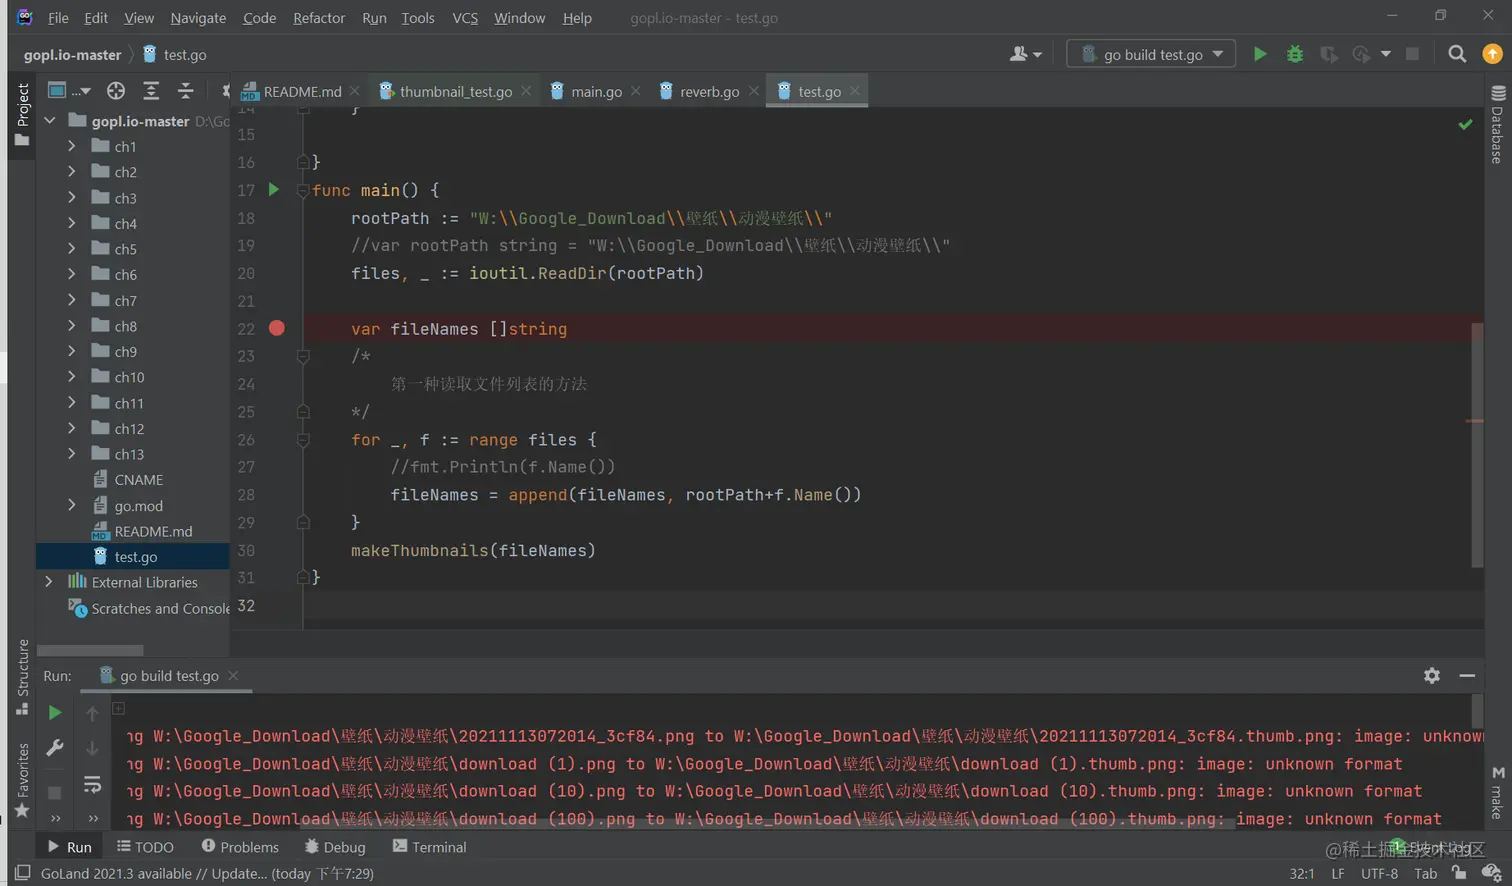Fold the for loop at line 26
The height and width of the screenshot is (886, 1512).
[x=303, y=440]
